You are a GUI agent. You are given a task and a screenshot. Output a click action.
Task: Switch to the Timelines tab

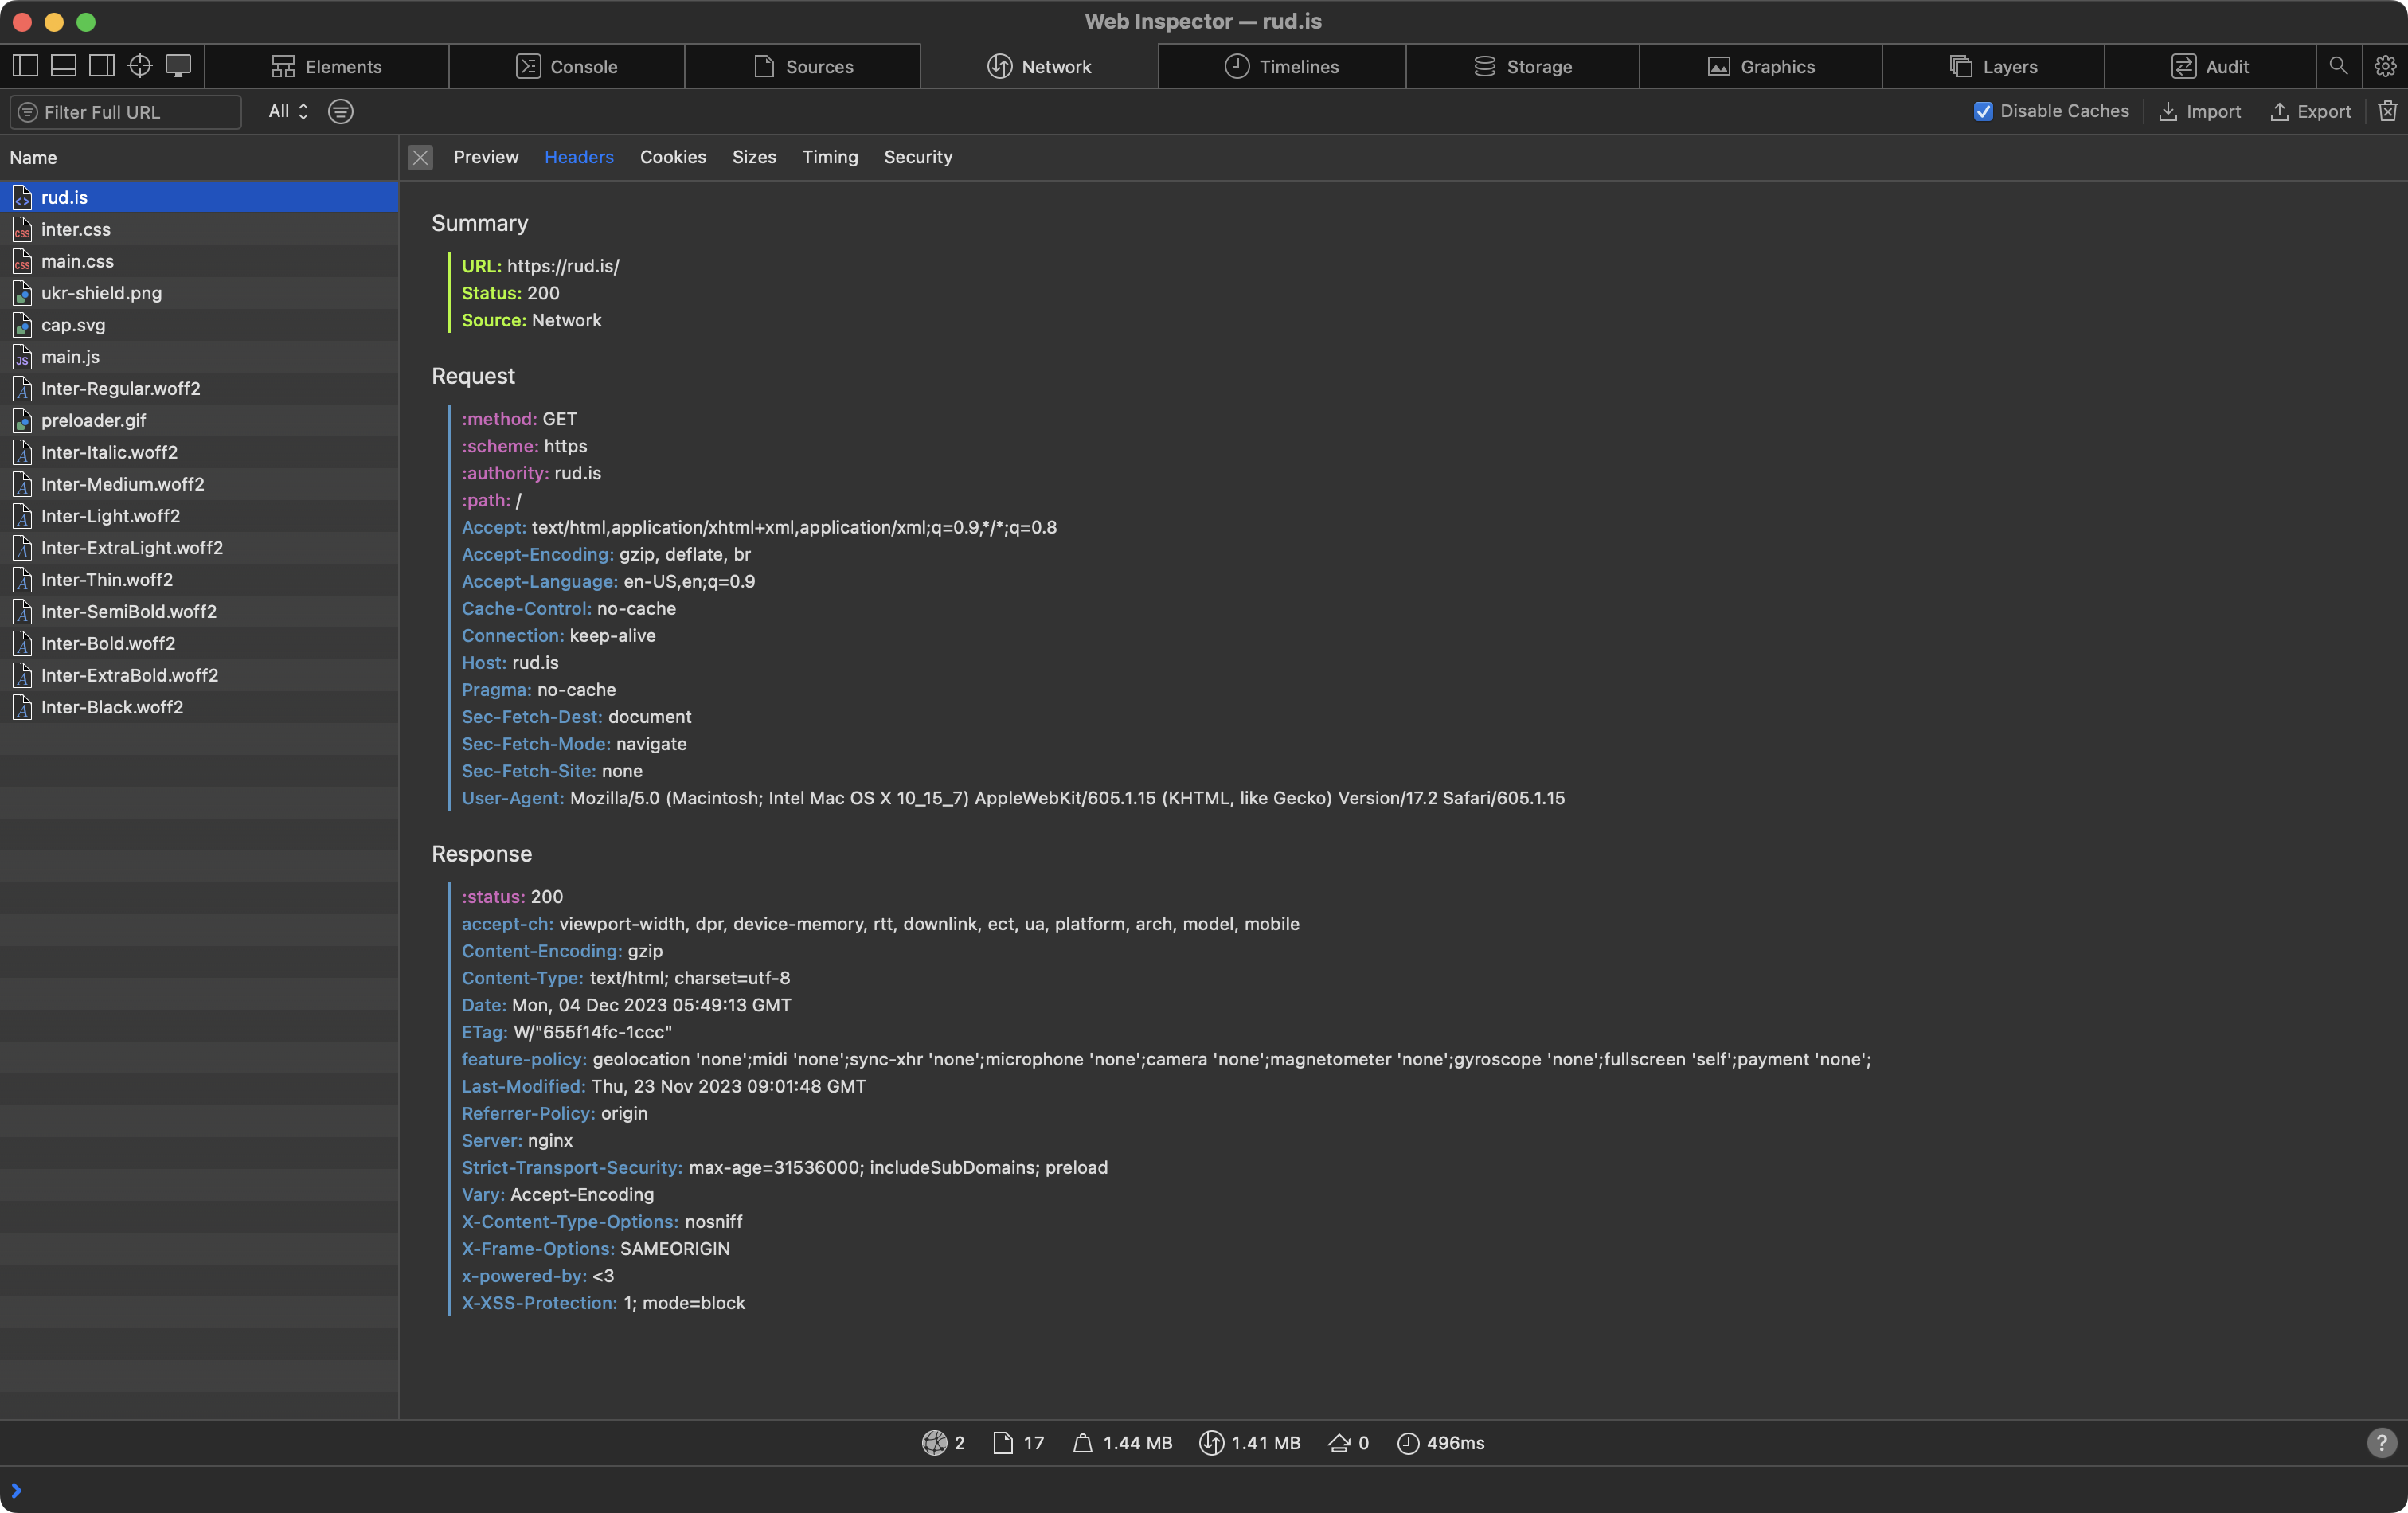tap(1282, 66)
